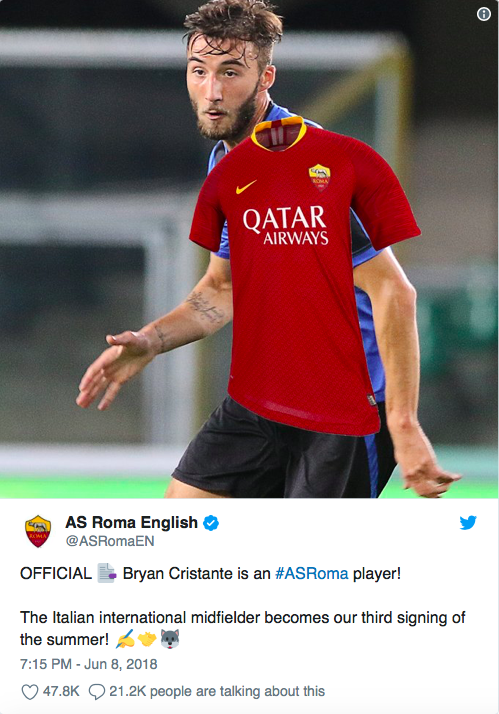This screenshot has height=714, width=499.
Task: Click the Roma crest on the jersey
Action: 320,178
